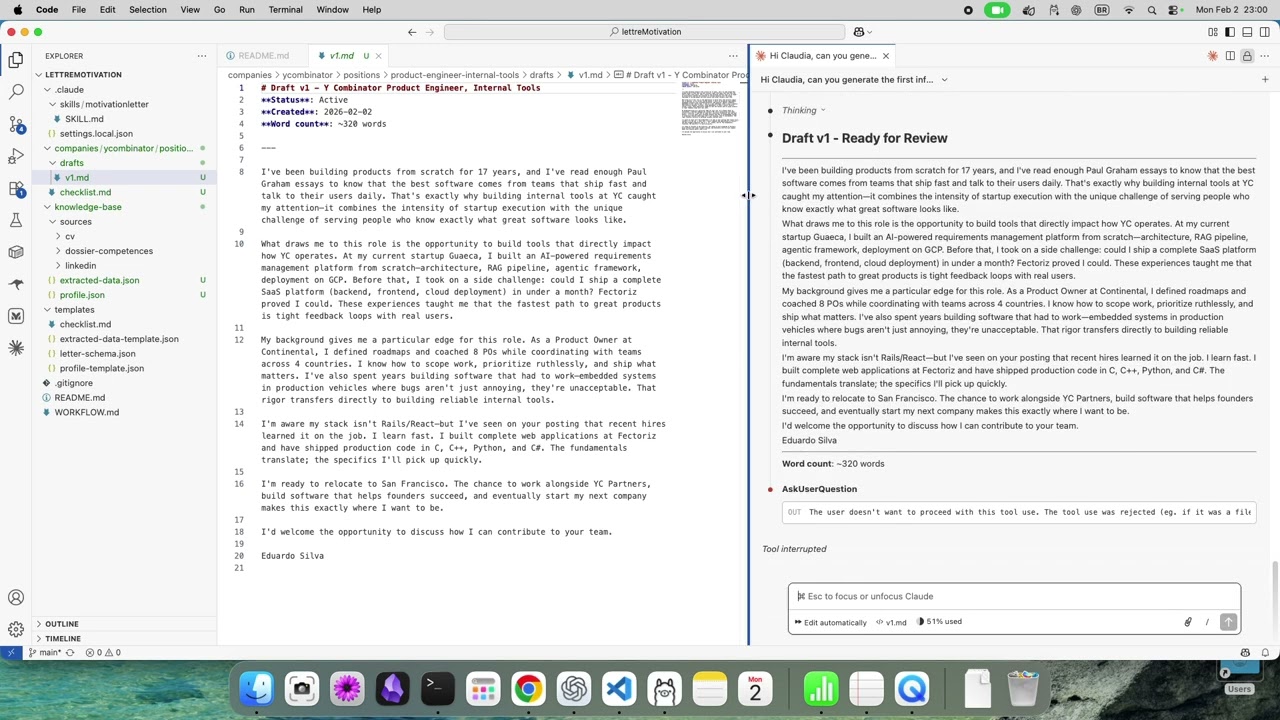Viewport: 1280px width, 720px height.
Task: Open the Accounts menu in activity bar
Action: coord(16,598)
